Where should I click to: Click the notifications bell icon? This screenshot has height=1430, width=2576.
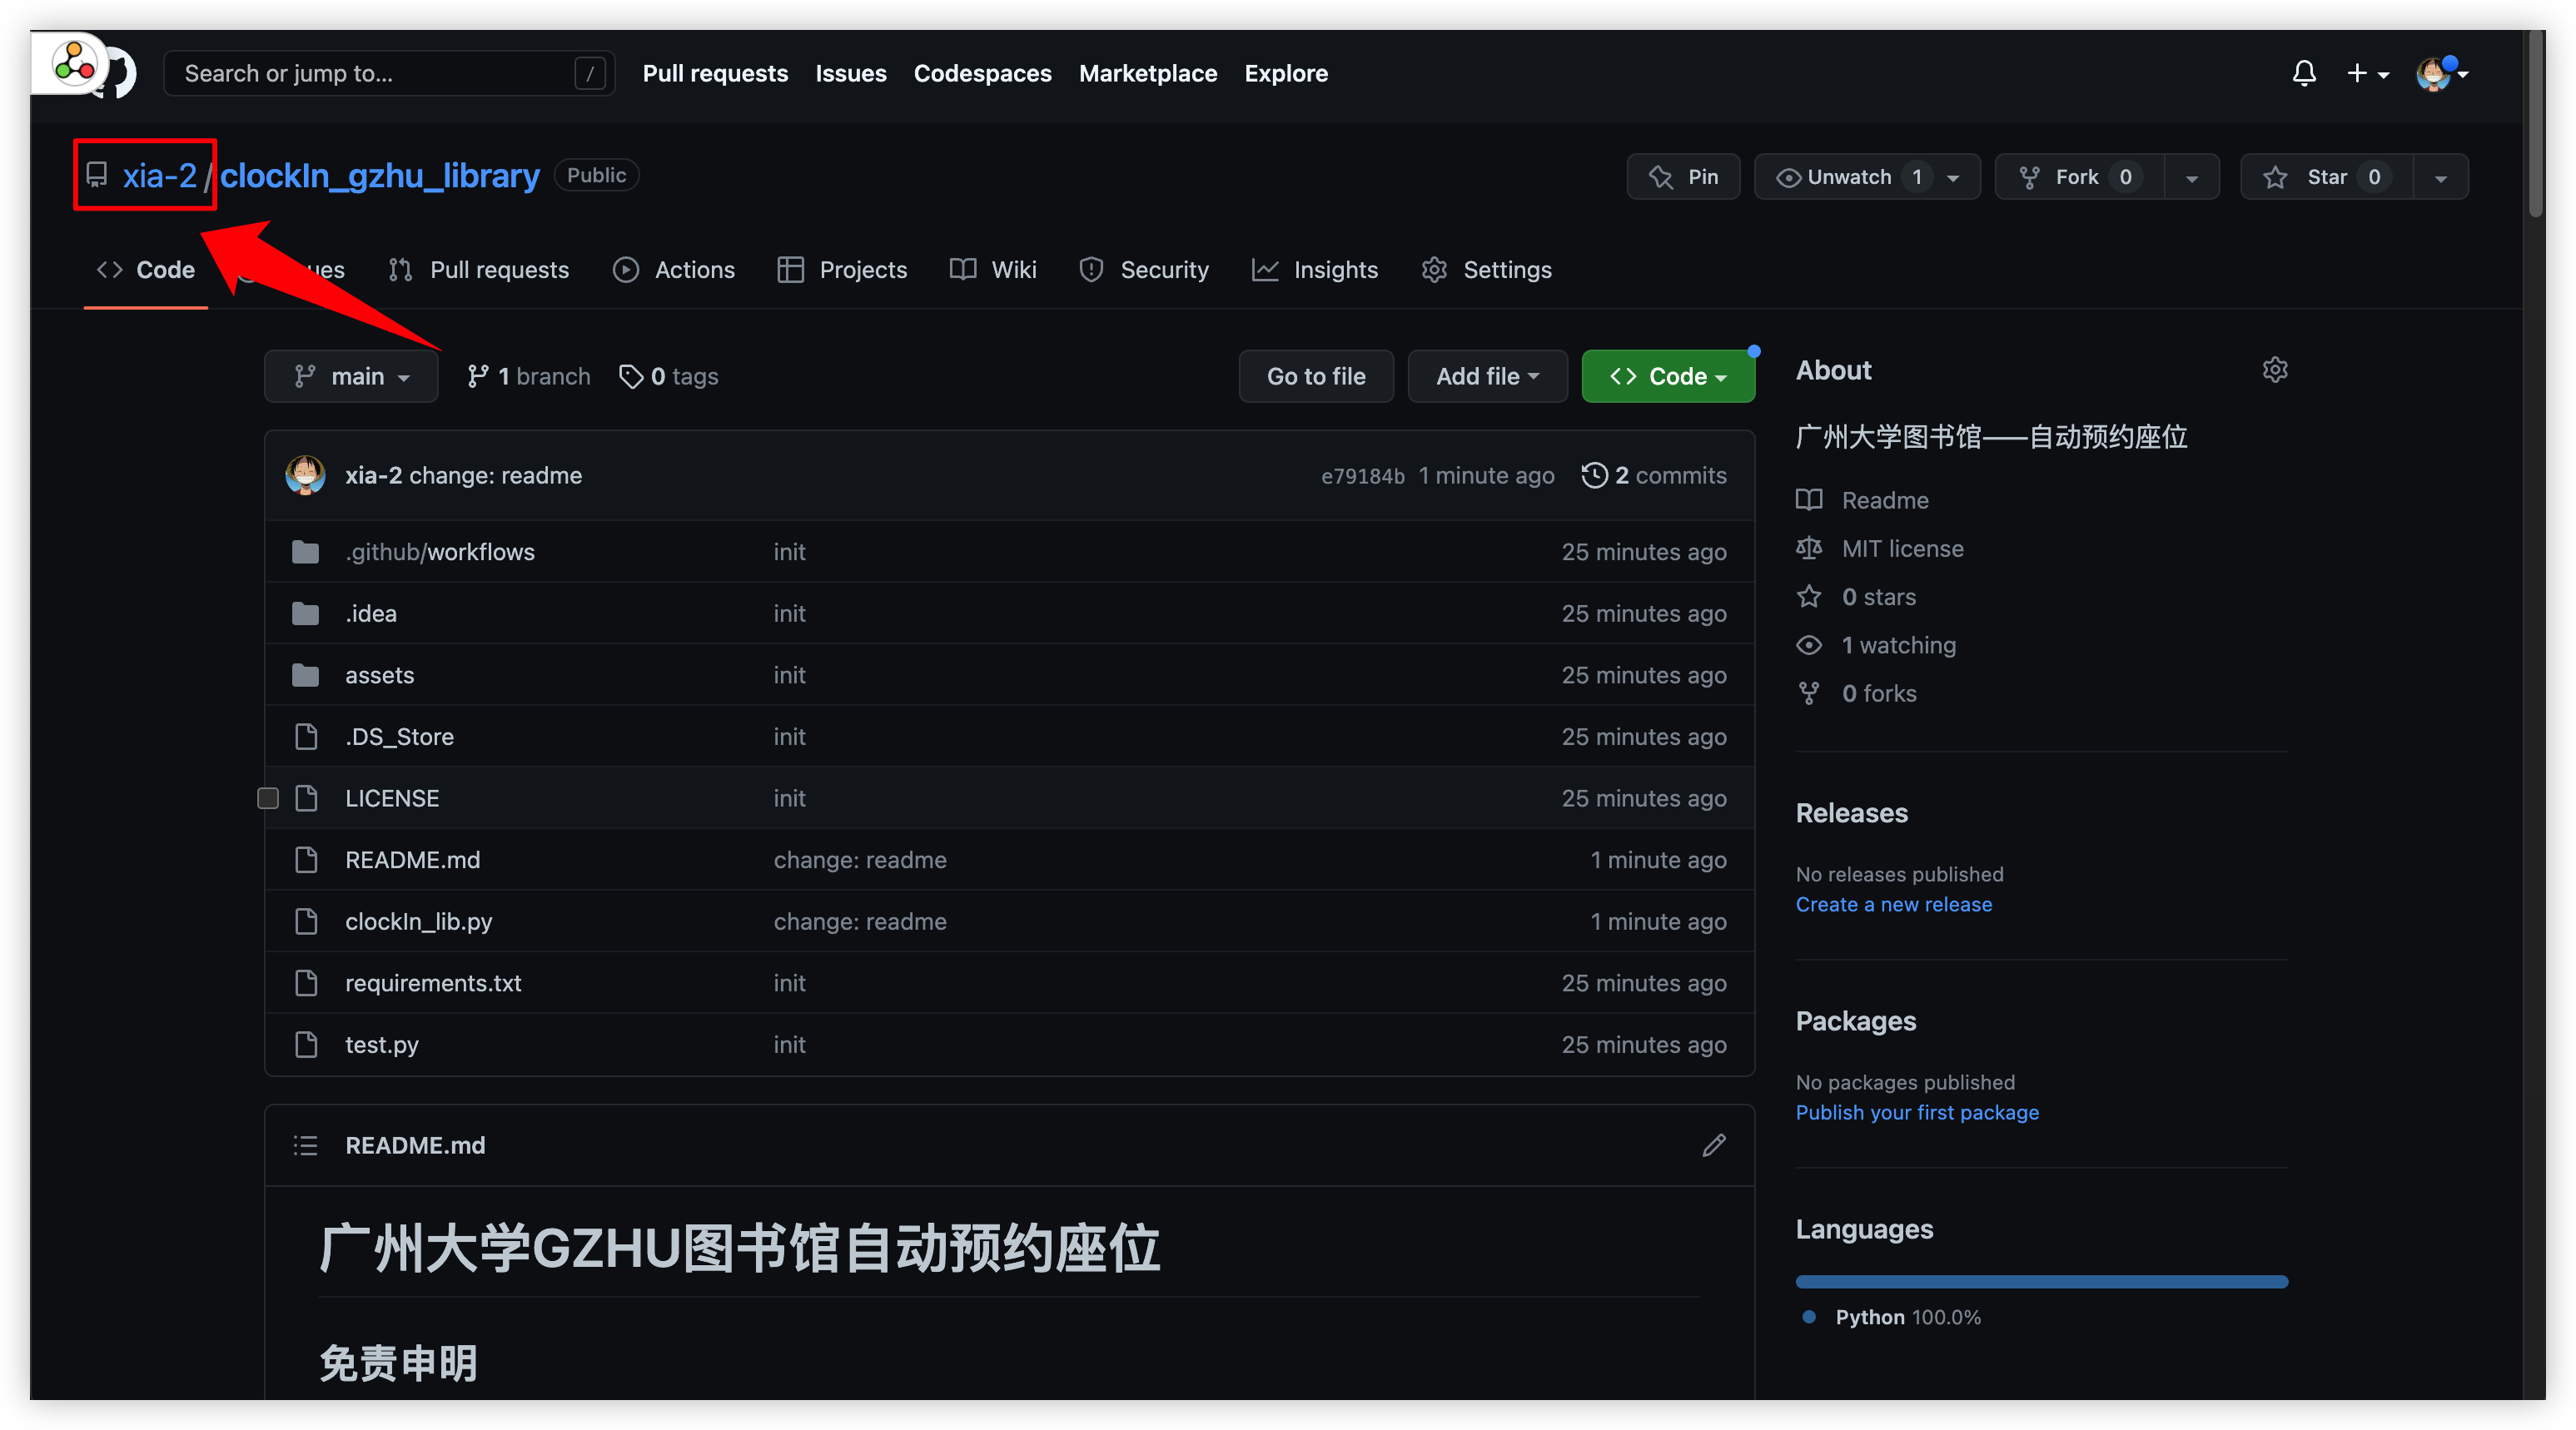click(x=2304, y=73)
